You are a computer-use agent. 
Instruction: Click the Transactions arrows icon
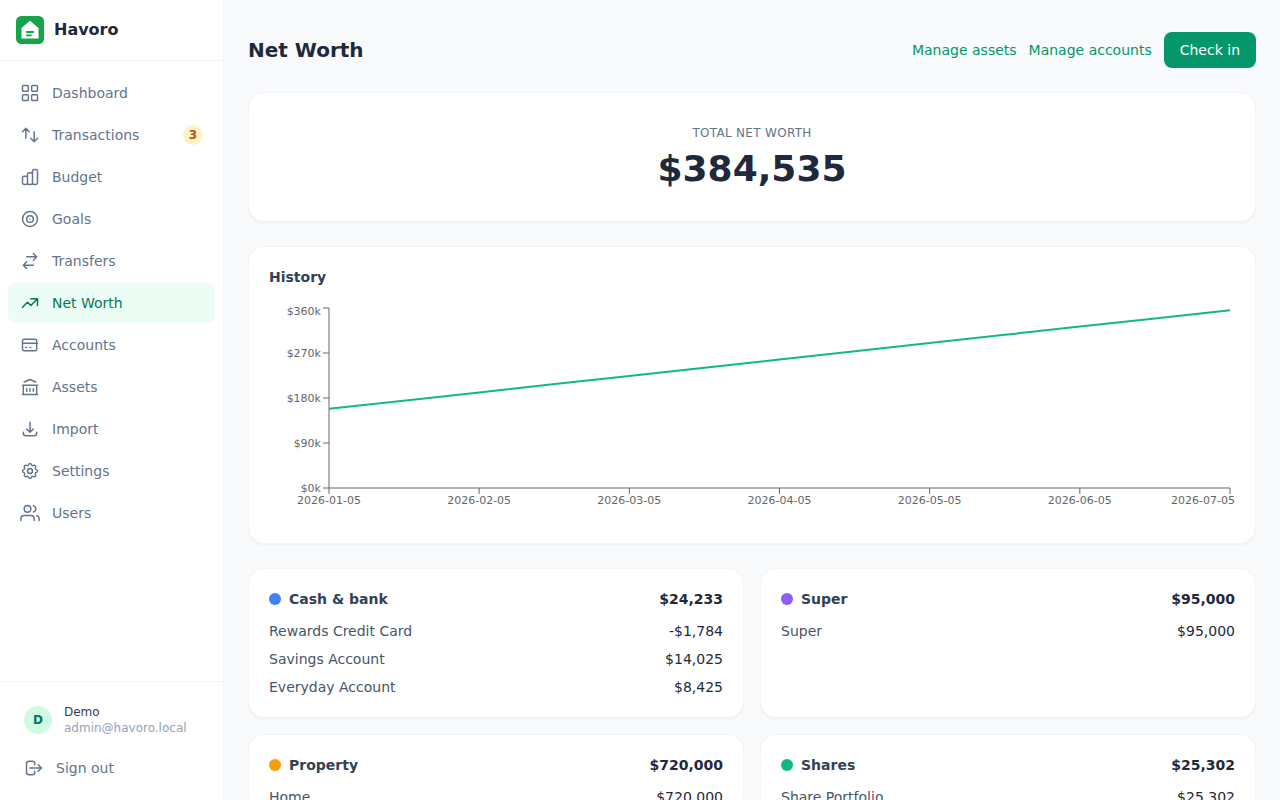click(30, 135)
